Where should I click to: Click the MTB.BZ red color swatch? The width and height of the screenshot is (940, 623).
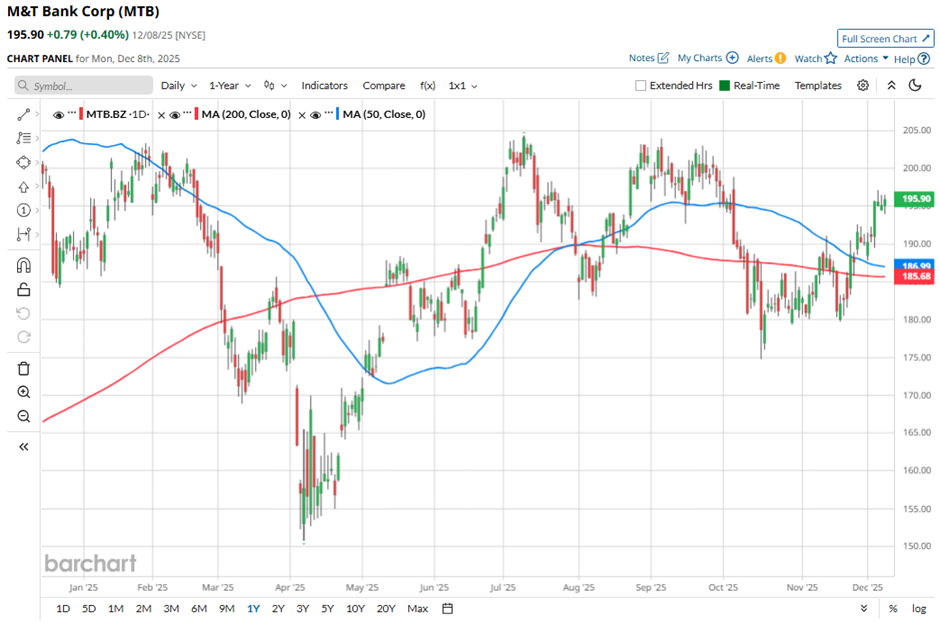click(x=81, y=114)
